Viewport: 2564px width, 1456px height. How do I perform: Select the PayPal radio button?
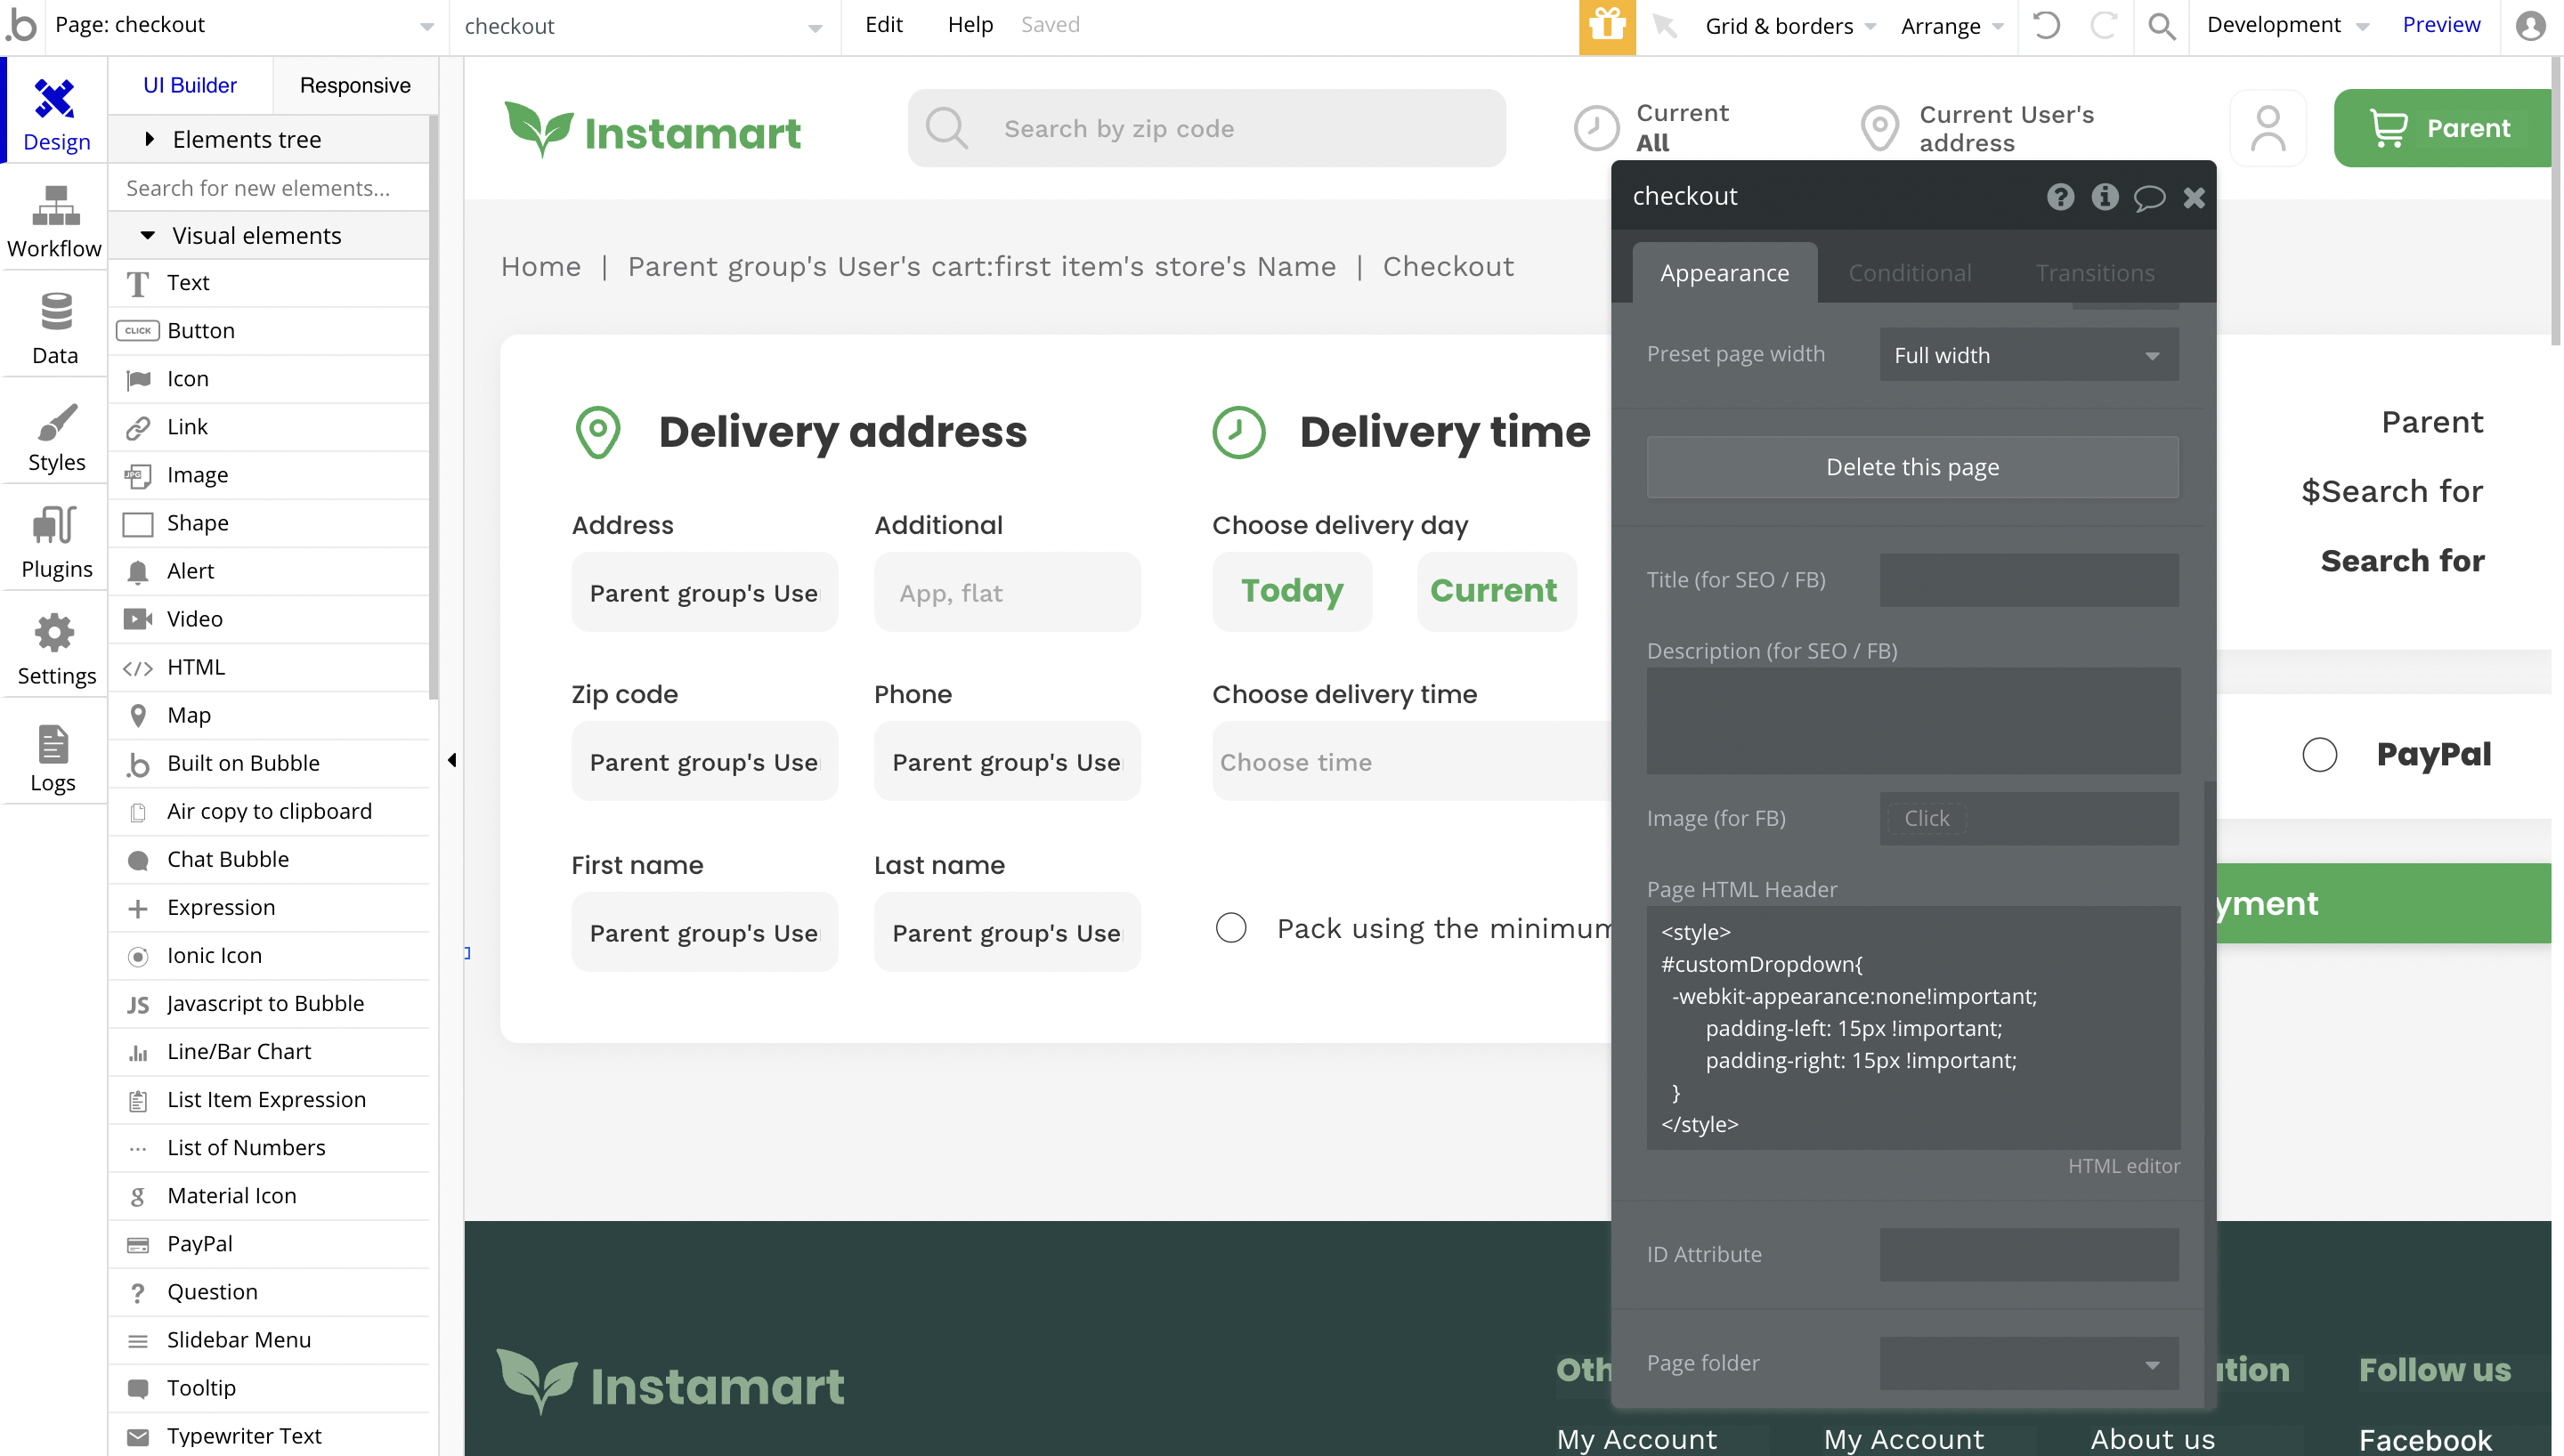click(2319, 754)
